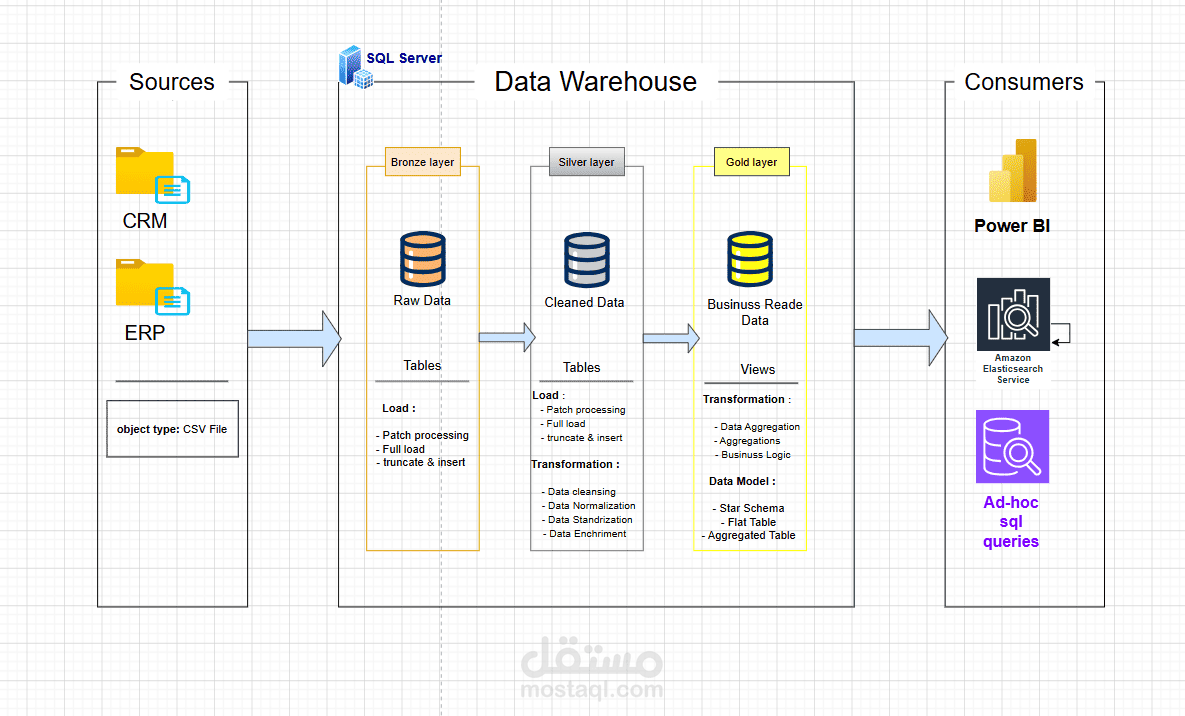
Task: Click the 'Data Aggregation' item
Action: (757, 427)
